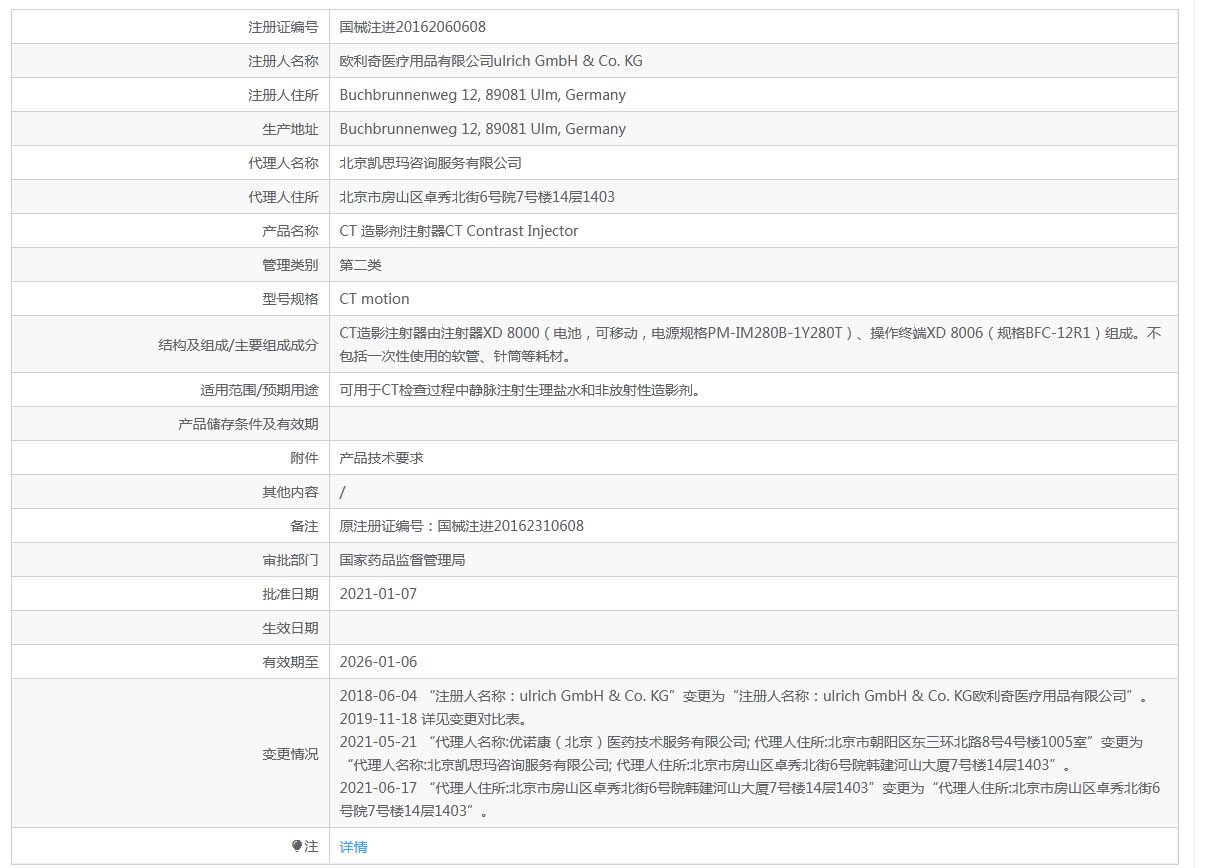1218x868 pixels.
Task: Select the CT motion model value
Action: click(375, 299)
